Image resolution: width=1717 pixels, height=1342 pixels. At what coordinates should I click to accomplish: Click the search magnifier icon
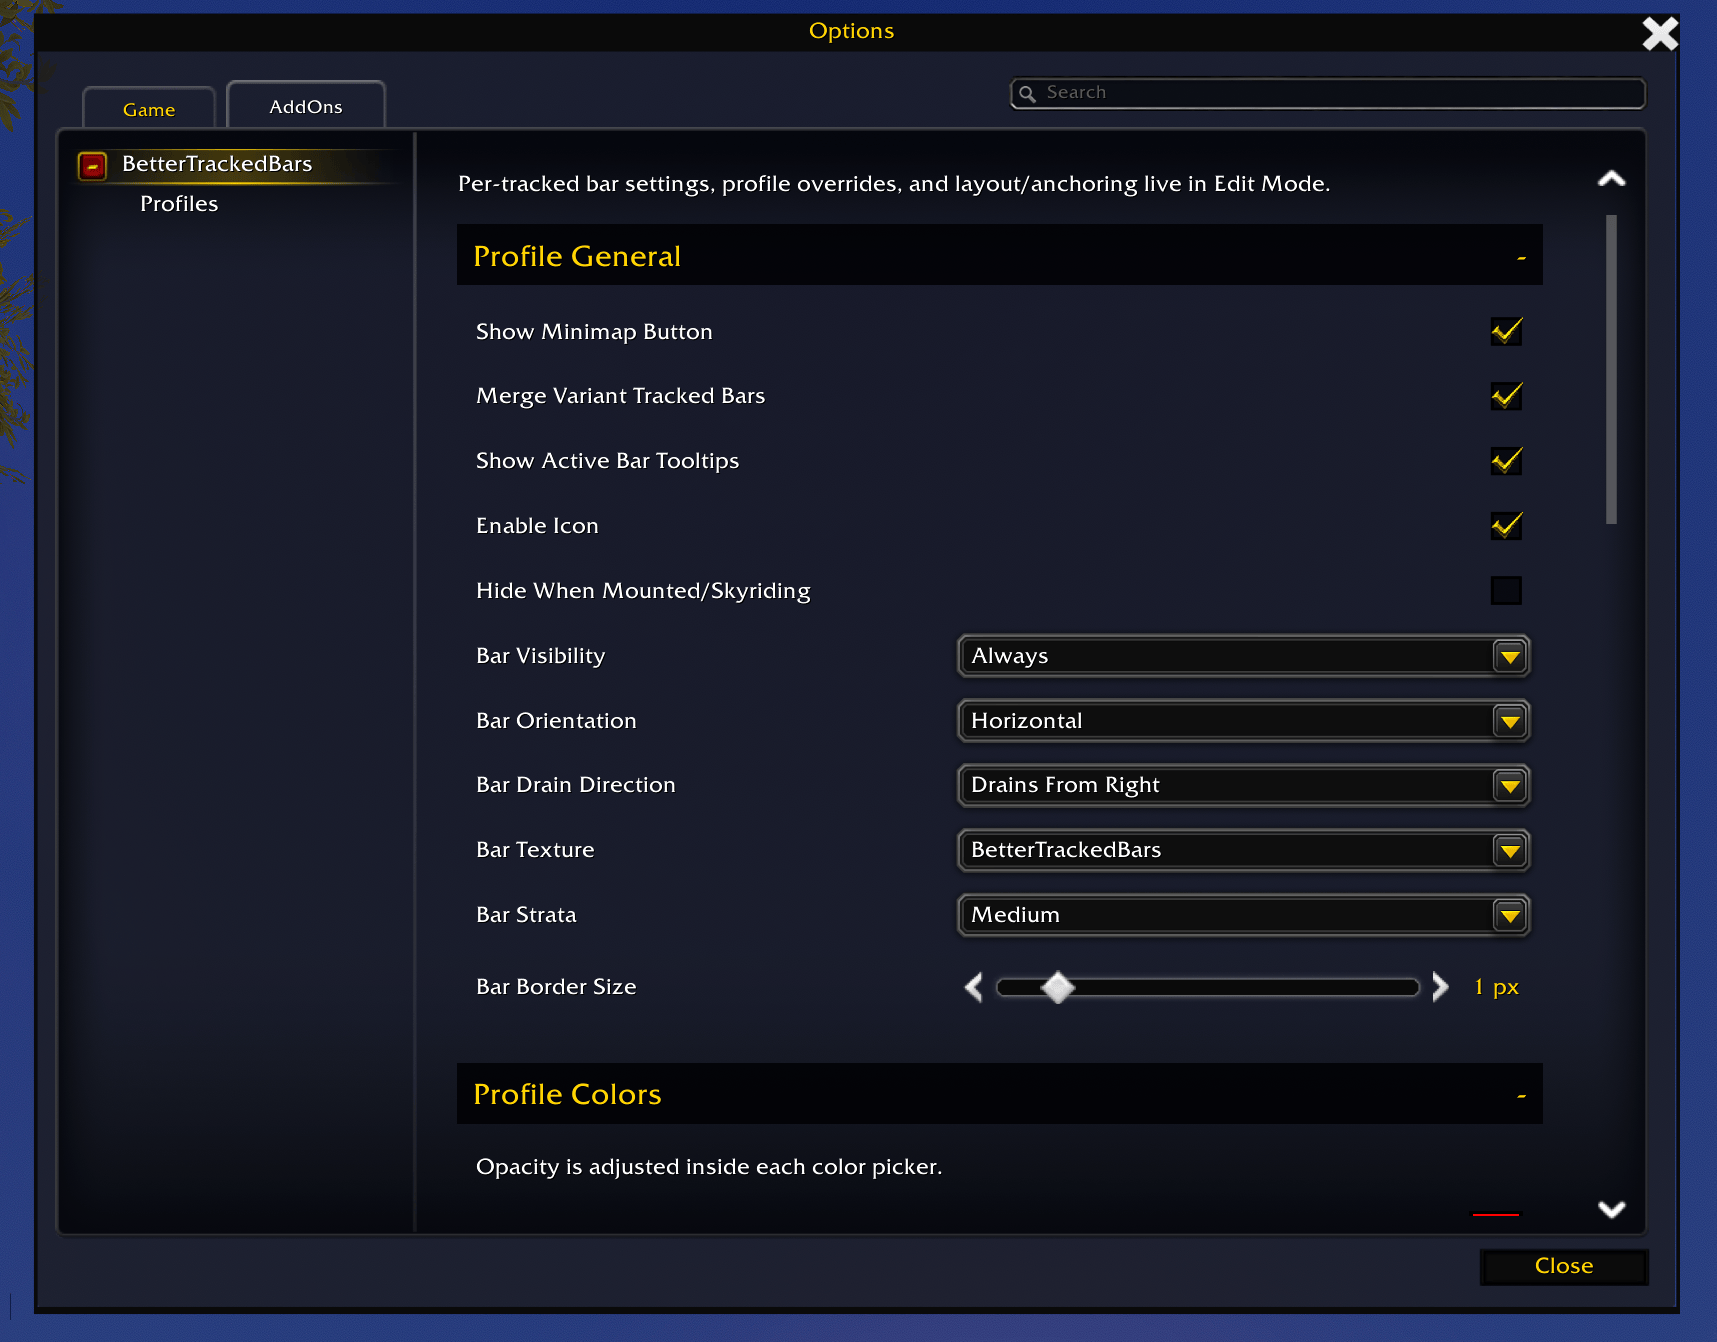coord(1027,94)
